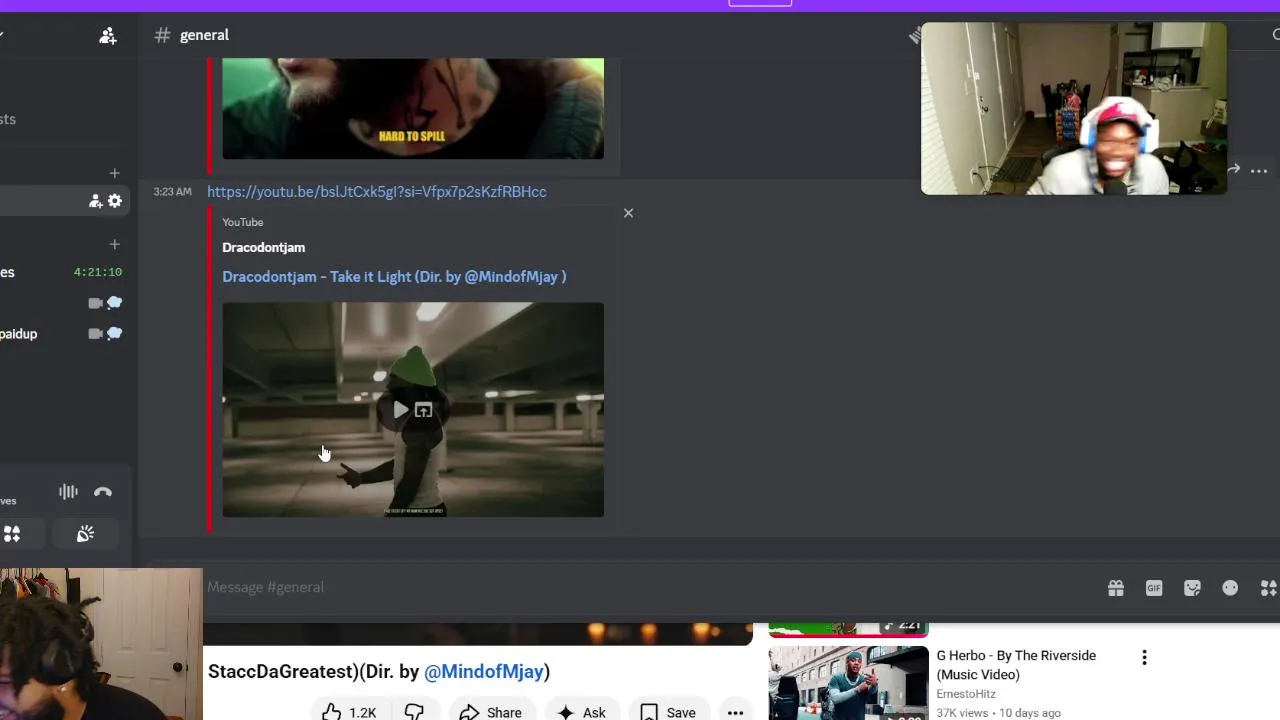
Task: Disconnect from voice using the hang-up icon
Action: 103,491
